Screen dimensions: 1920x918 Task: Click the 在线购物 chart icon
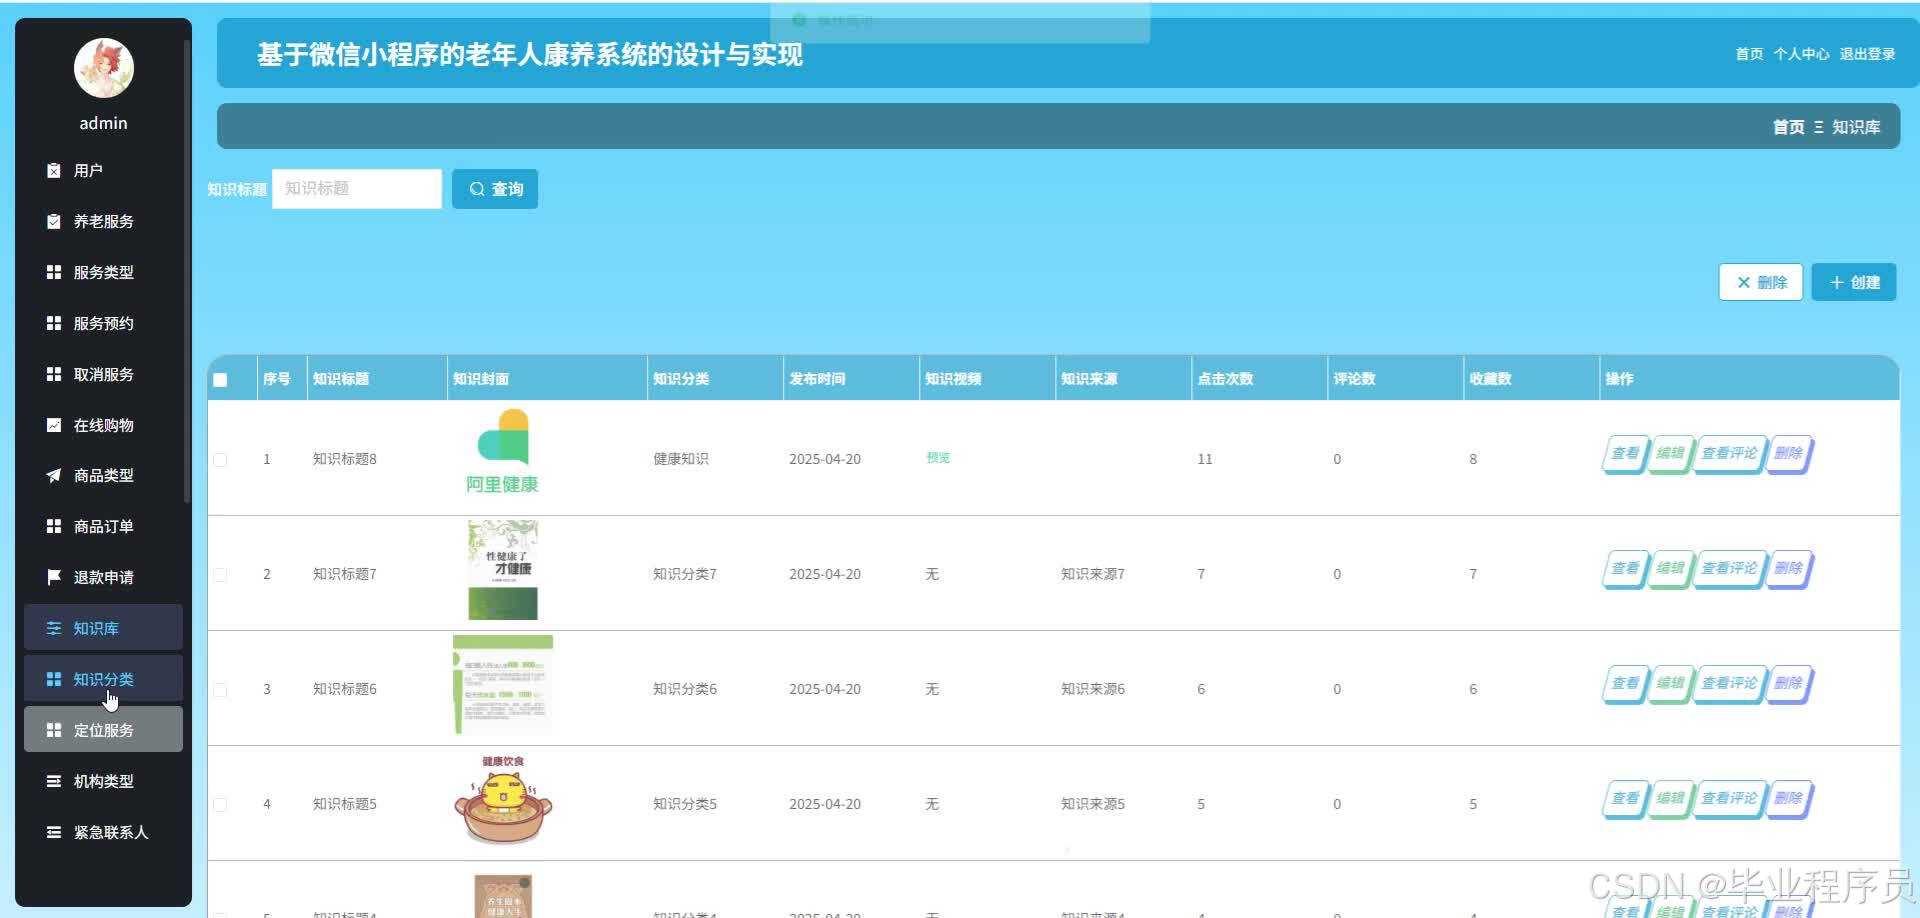pos(54,425)
